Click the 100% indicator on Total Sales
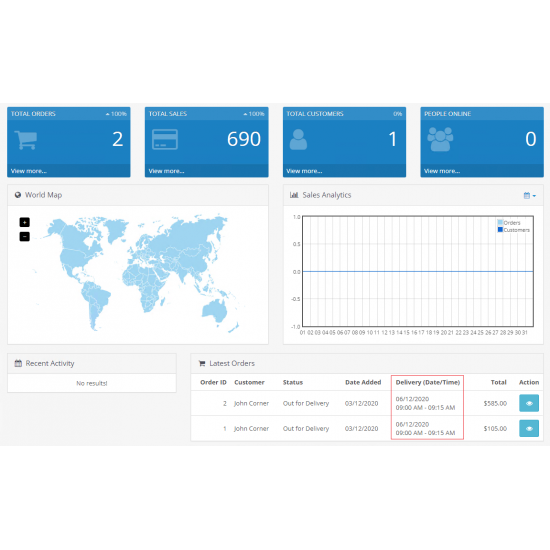 [x=254, y=114]
